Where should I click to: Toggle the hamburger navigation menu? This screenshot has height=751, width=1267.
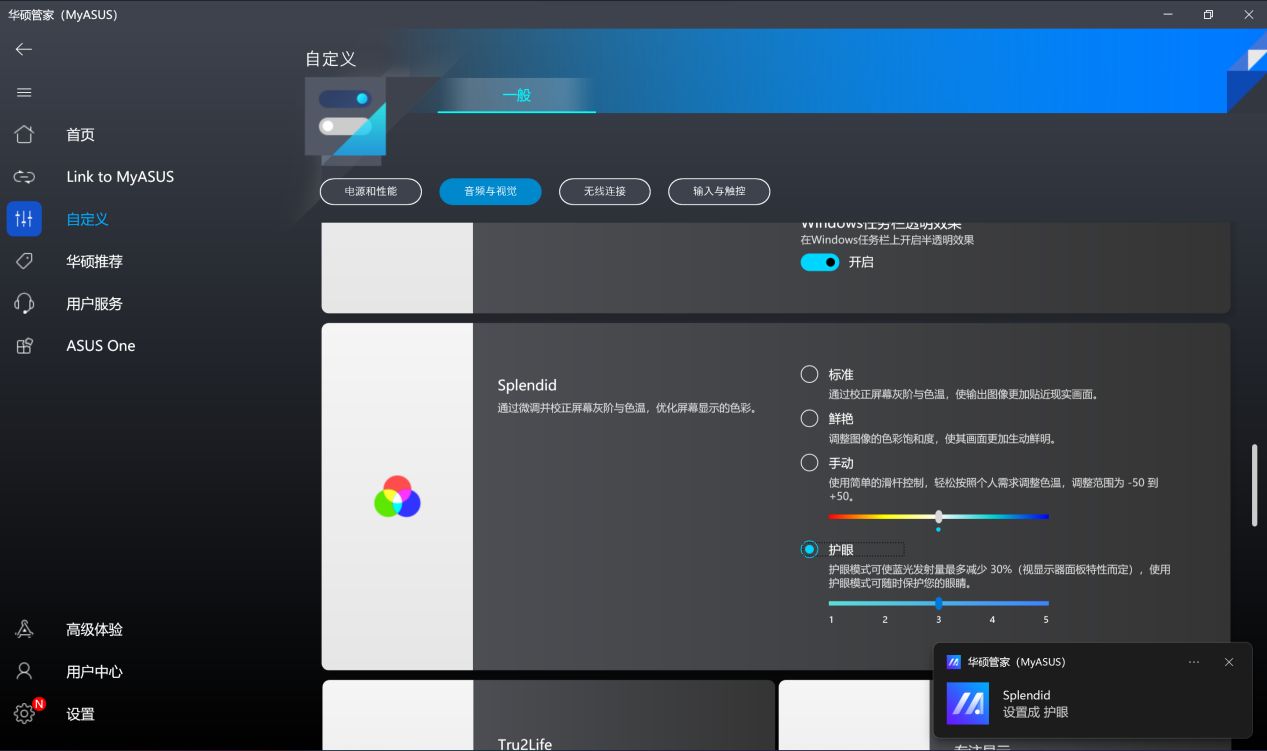coord(24,93)
